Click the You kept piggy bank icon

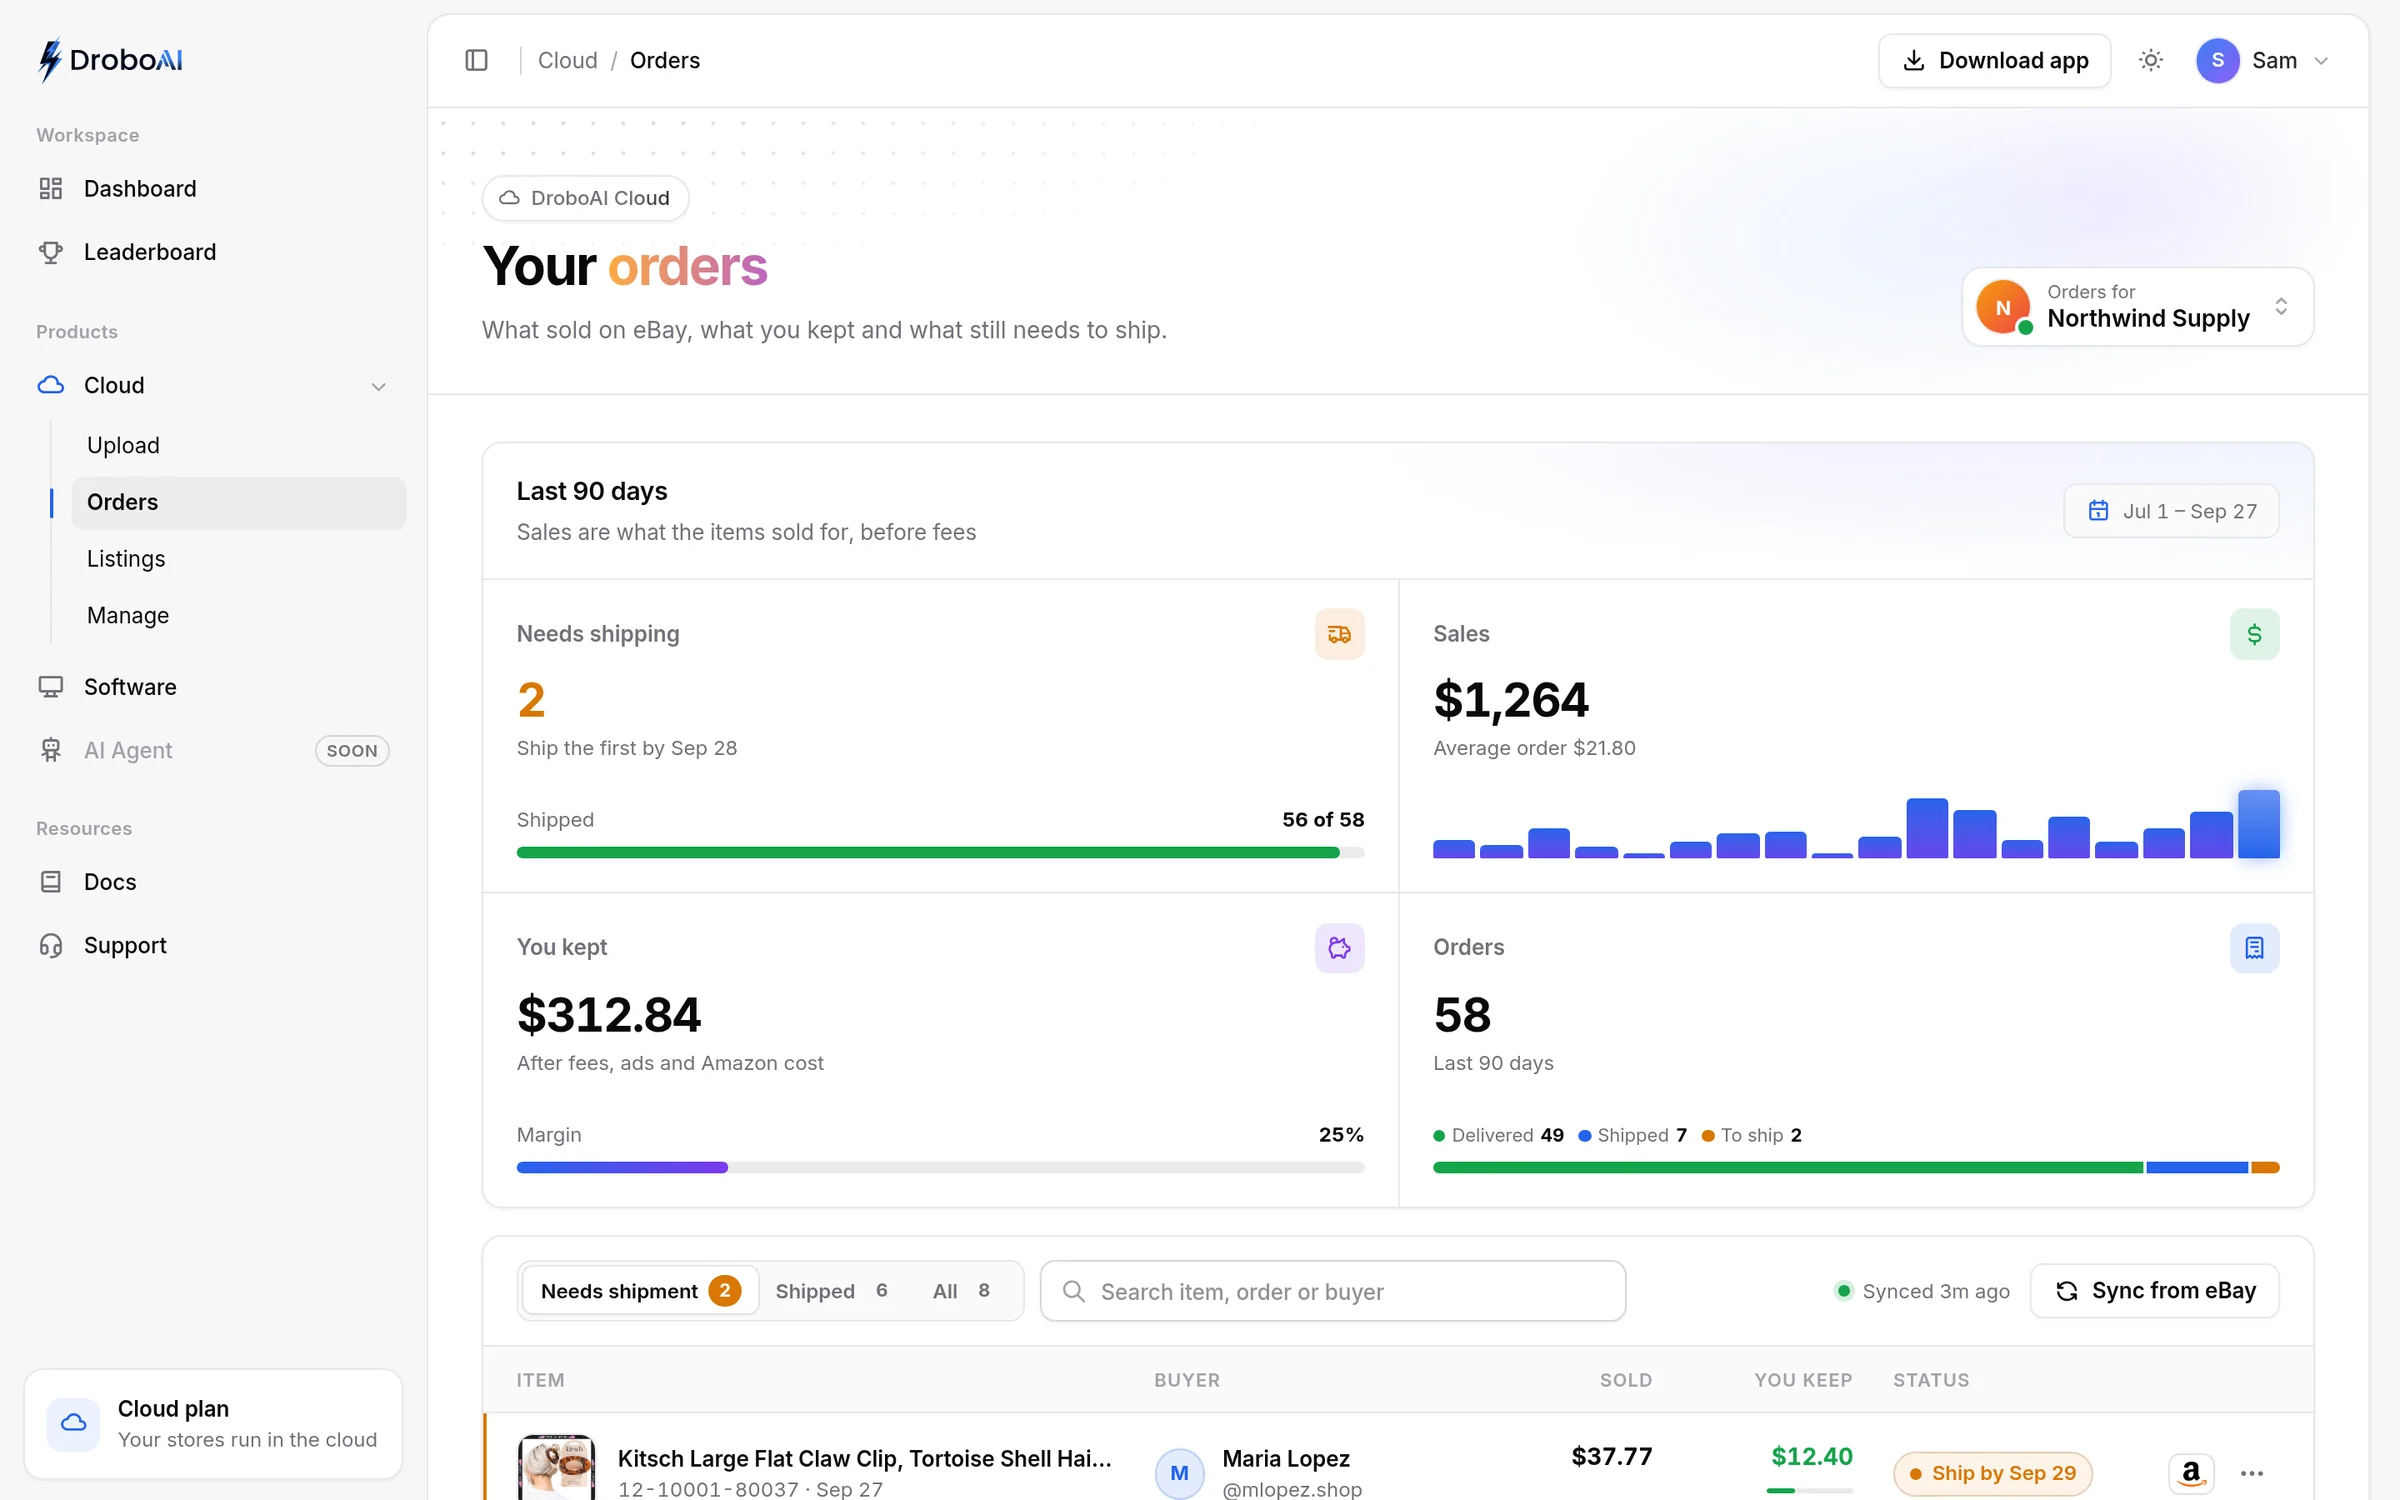point(1339,947)
